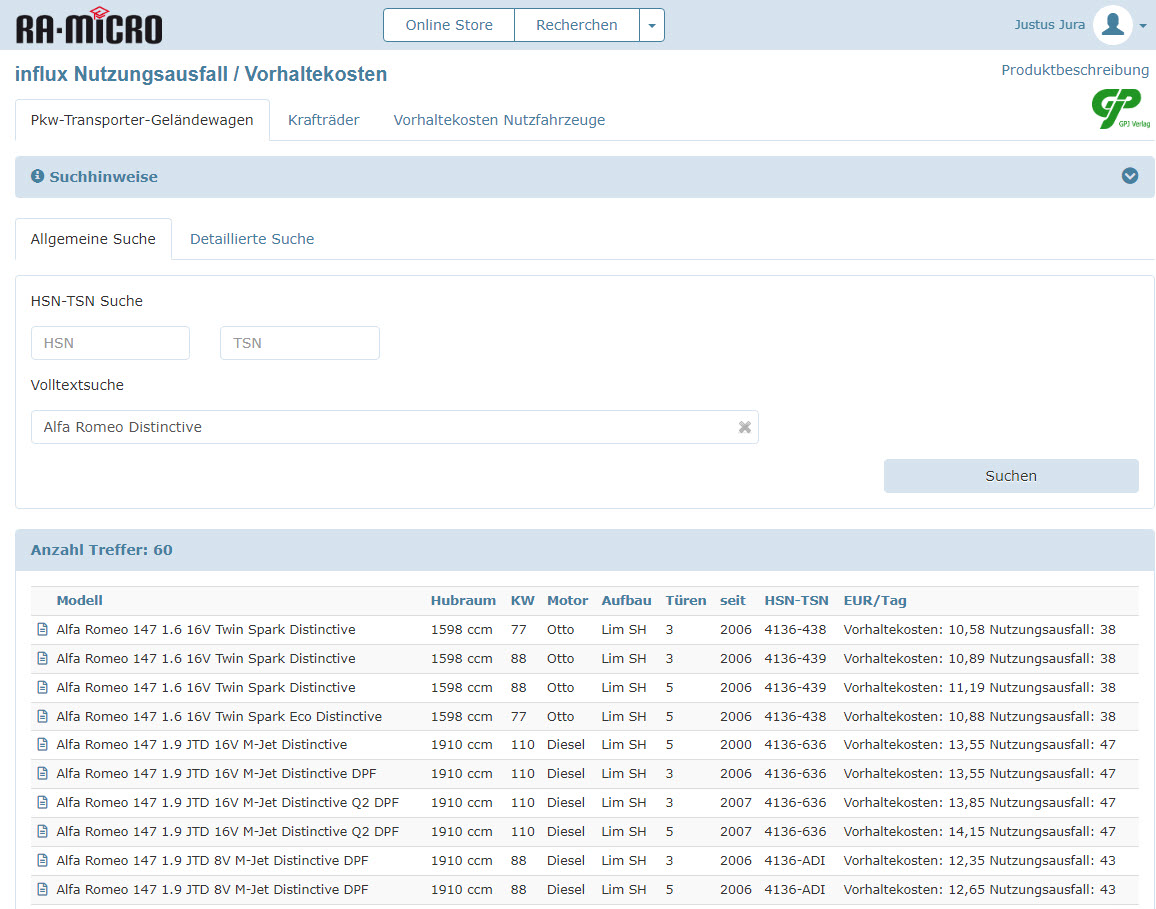Sort by the Motor column header
Screen dimensions: 1156x909
(568, 600)
